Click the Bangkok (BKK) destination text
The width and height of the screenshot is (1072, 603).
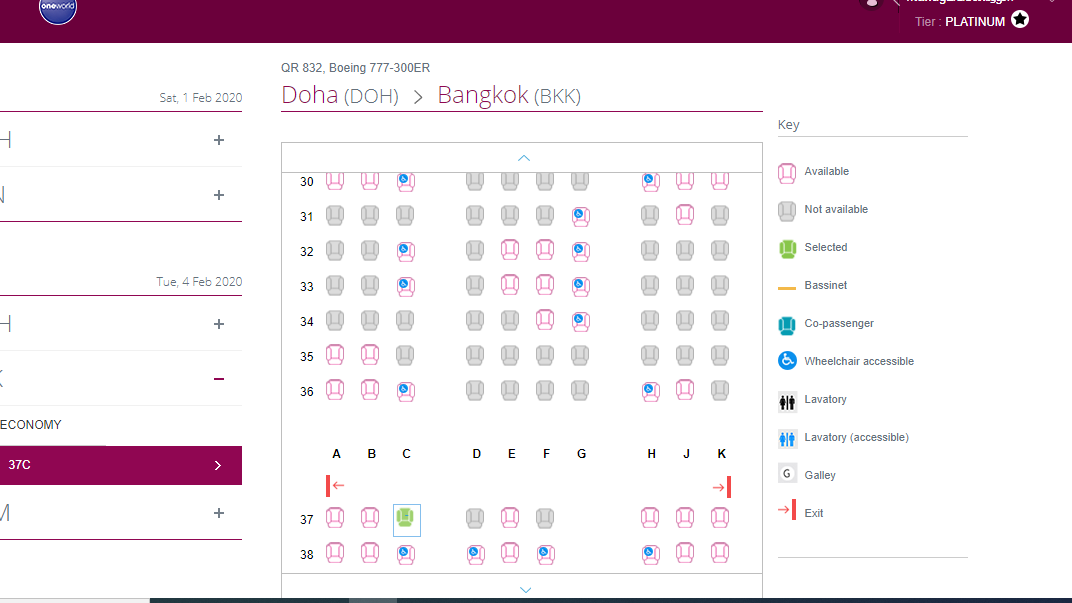point(509,95)
